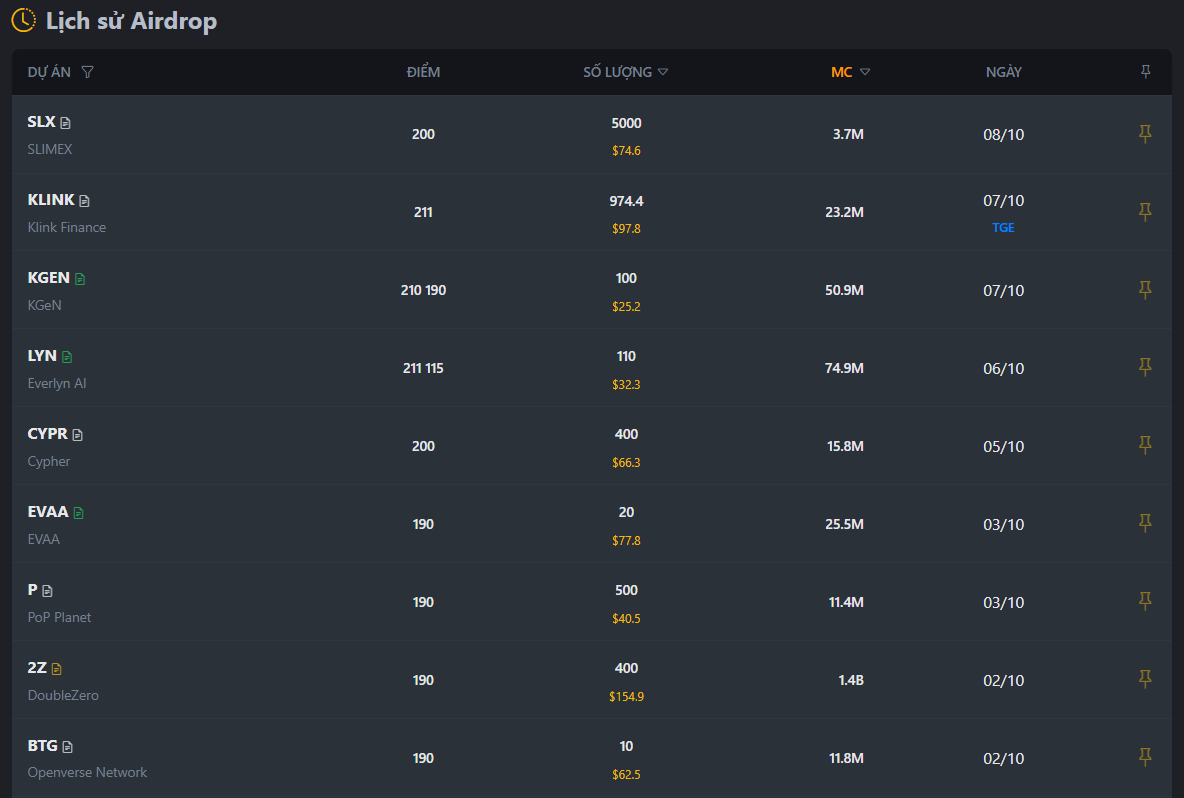1184x798 pixels.
Task: Pin the KLINK airdrop row
Action: (1145, 211)
